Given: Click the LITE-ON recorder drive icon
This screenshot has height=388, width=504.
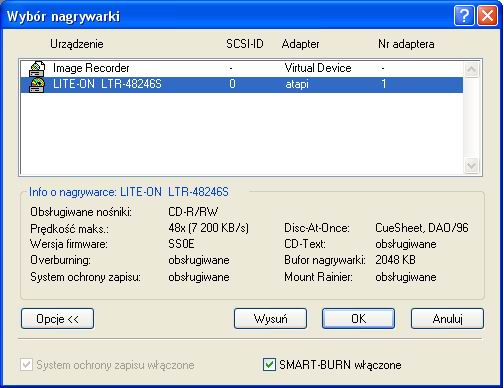Looking at the screenshot, I should click(x=37, y=85).
